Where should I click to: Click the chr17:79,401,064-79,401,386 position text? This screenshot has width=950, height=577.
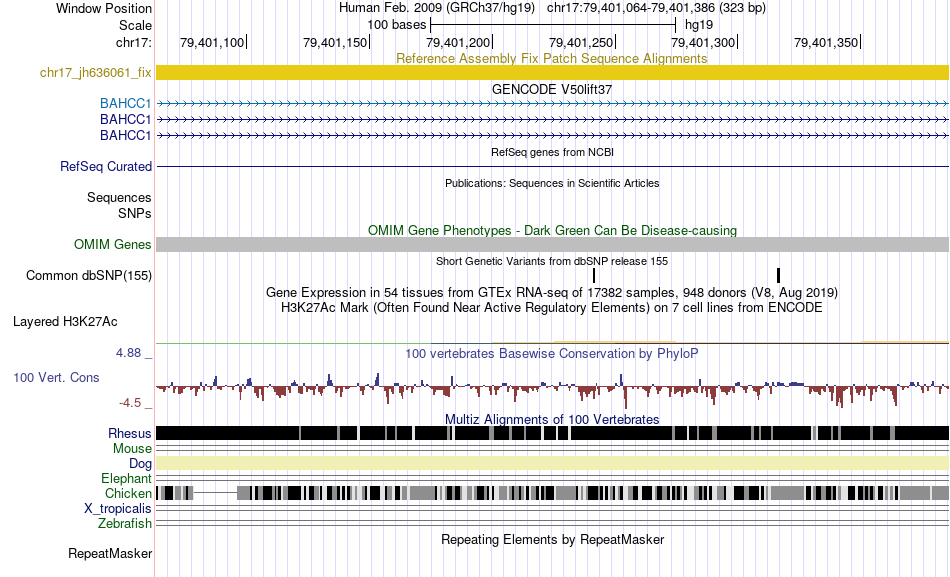click(656, 8)
